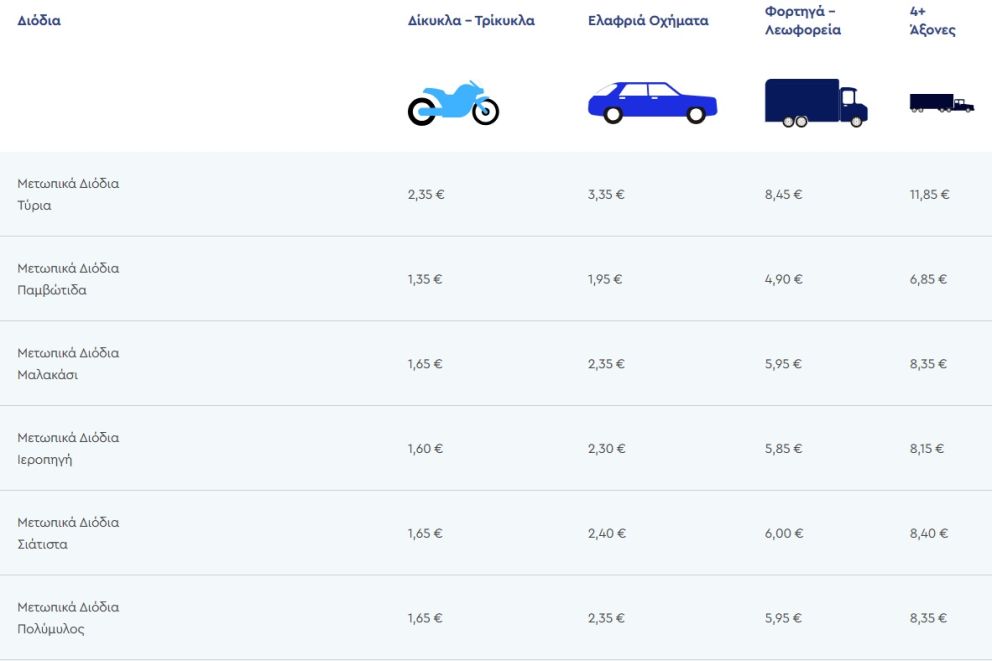Click the Φορτηγά – Λεωφορεία column header

(x=802, y=21)
